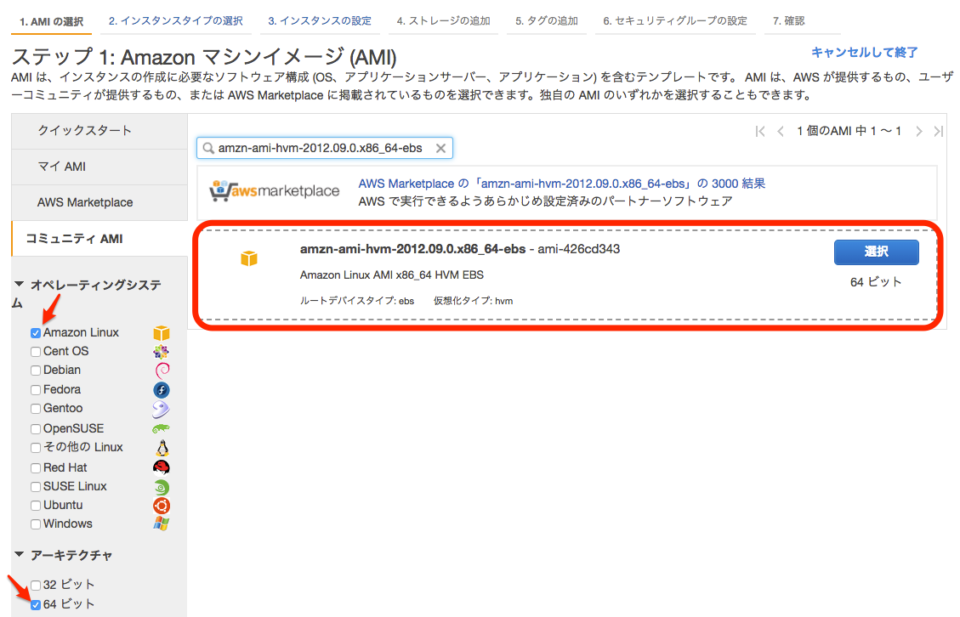Check the 32 ビット architecture checkbox
This screenshot has height=617, width=960.
click(x=36, y=585)
